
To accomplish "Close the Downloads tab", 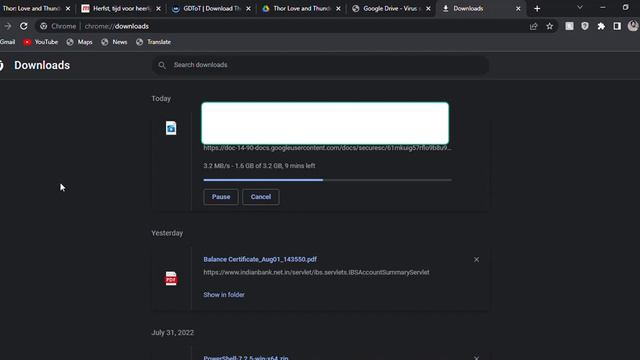I will click(x=518, y=9).
